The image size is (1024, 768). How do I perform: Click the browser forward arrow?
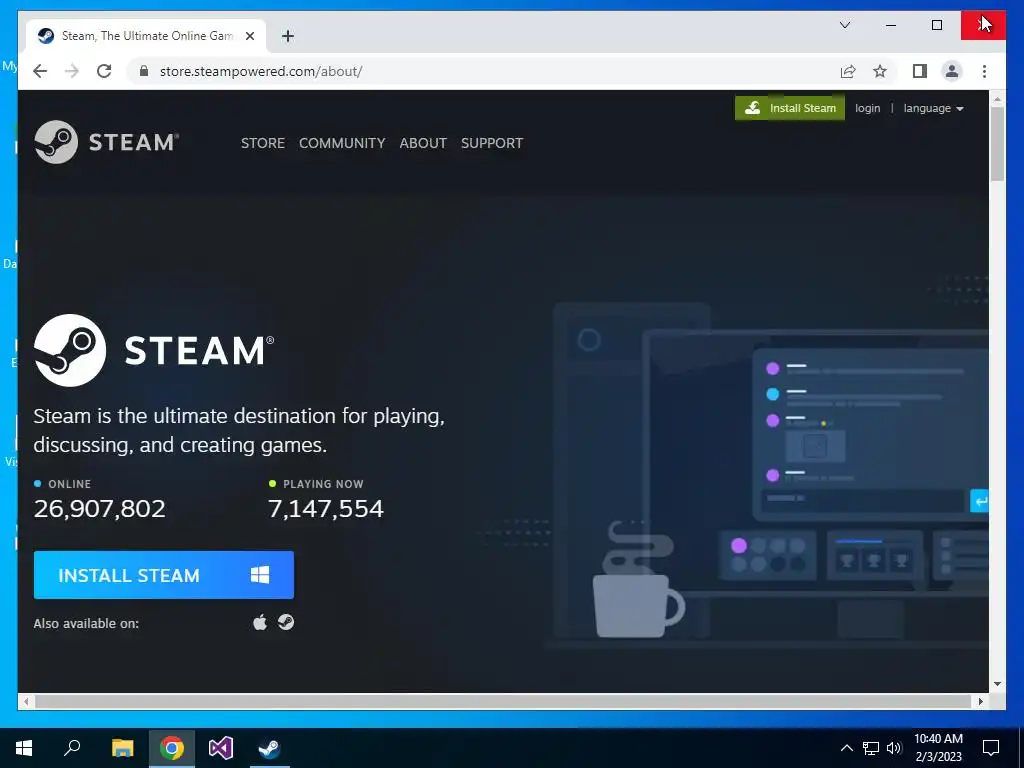pos(72,71)
